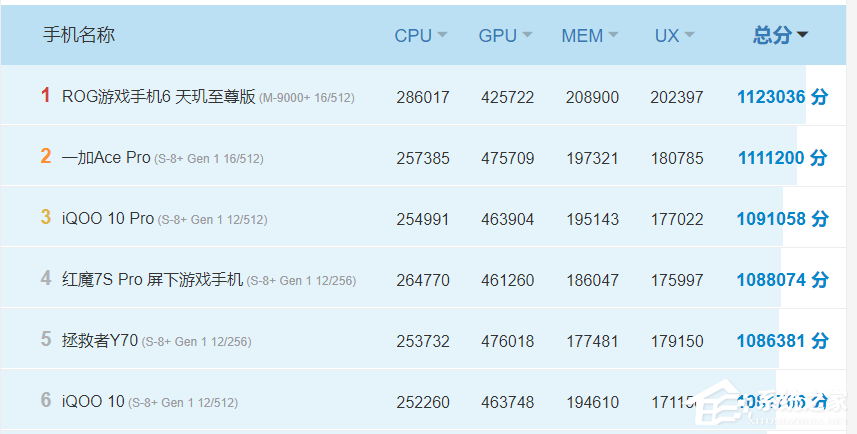Select total score 1086381 分
The height and width of the screenshot is (434, 857).
click(x=783, y=341)
